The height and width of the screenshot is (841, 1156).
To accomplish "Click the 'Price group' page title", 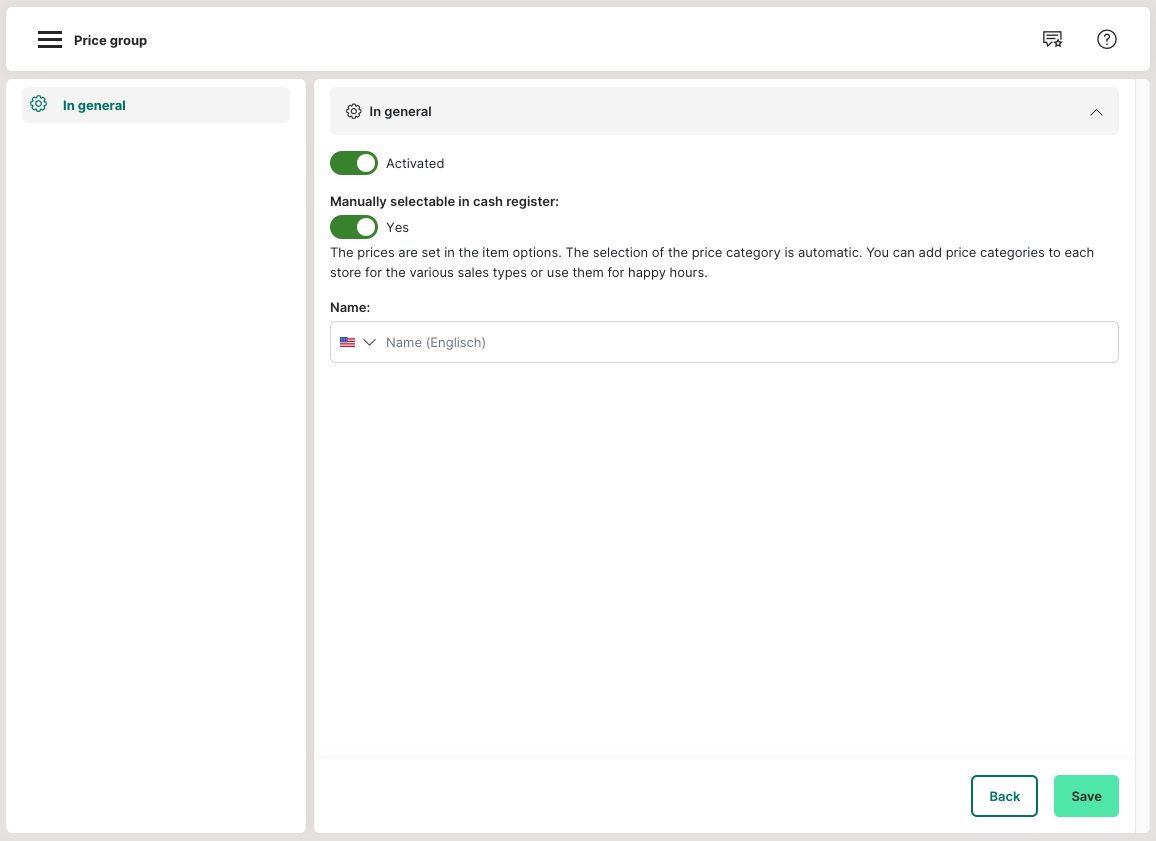I will pyautogui.click(x=110, y=41).
